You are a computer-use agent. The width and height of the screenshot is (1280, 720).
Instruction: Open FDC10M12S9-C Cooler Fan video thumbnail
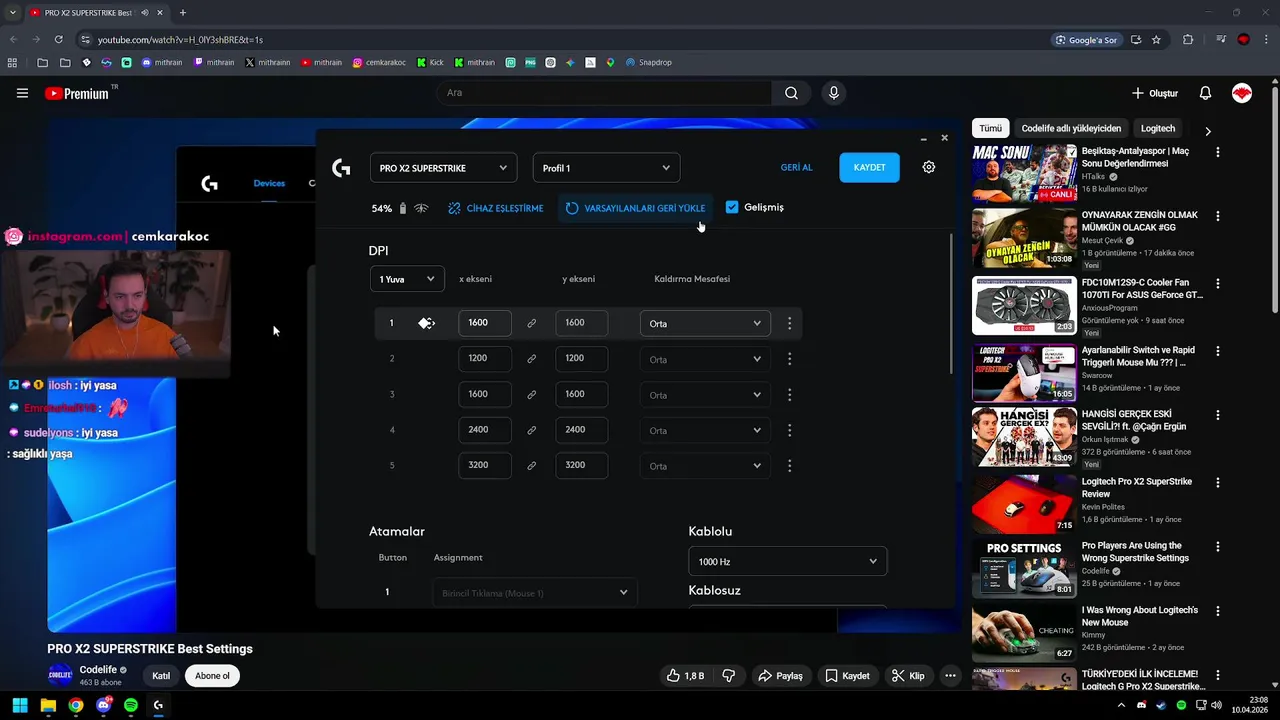pos(1024,306)
